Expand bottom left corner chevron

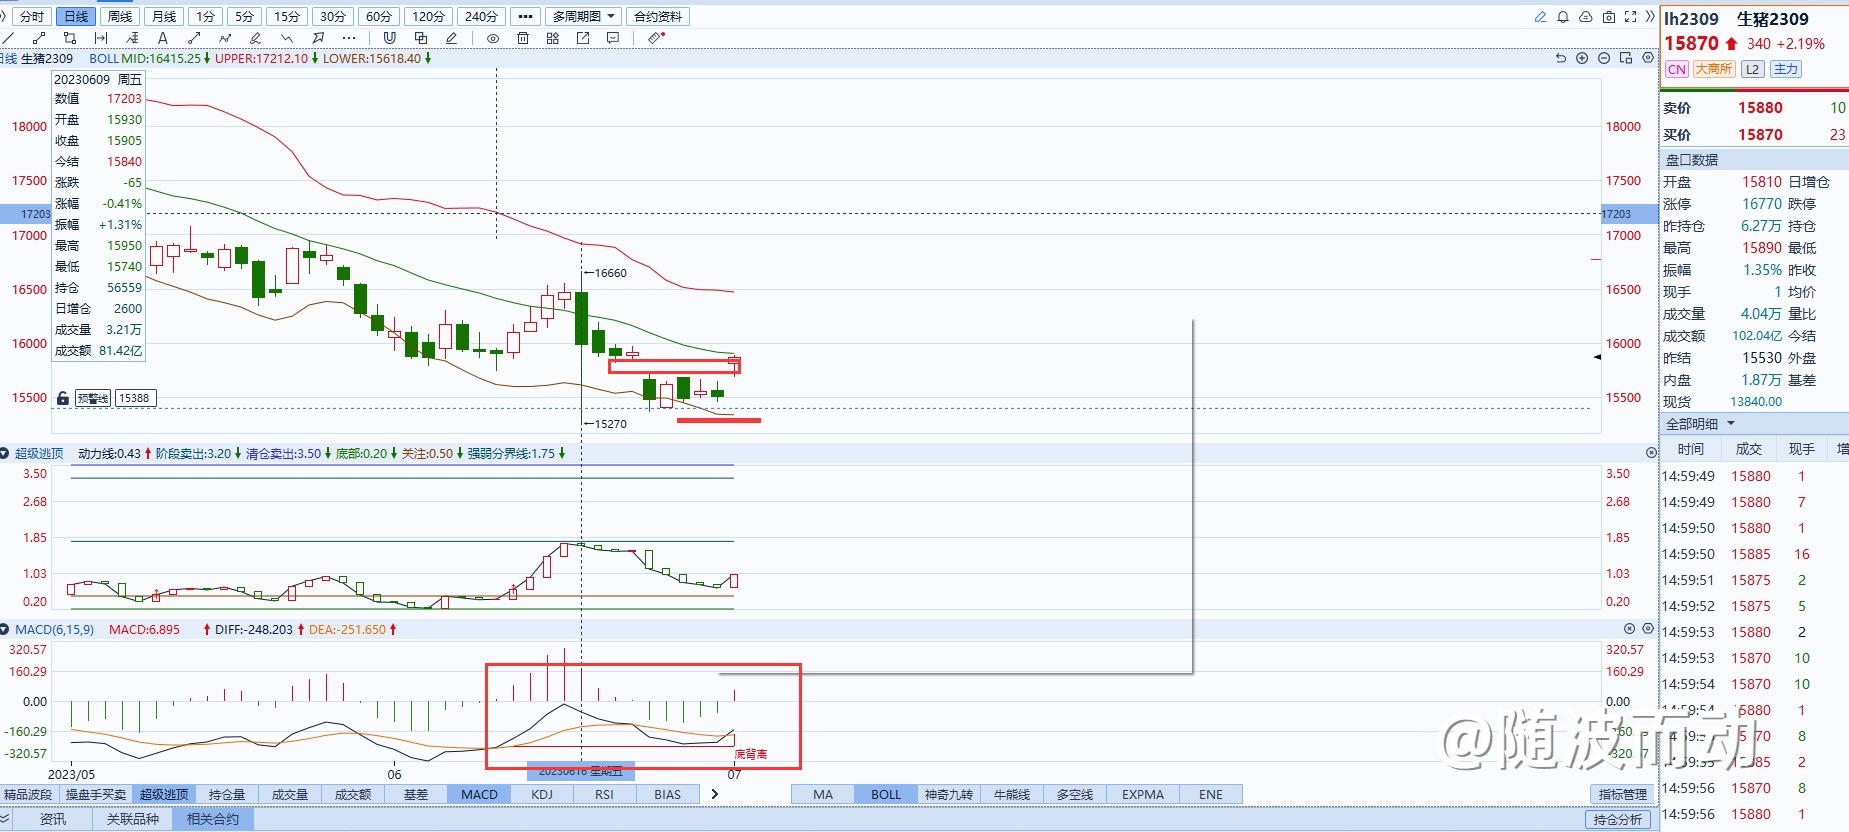coord(5,819)
